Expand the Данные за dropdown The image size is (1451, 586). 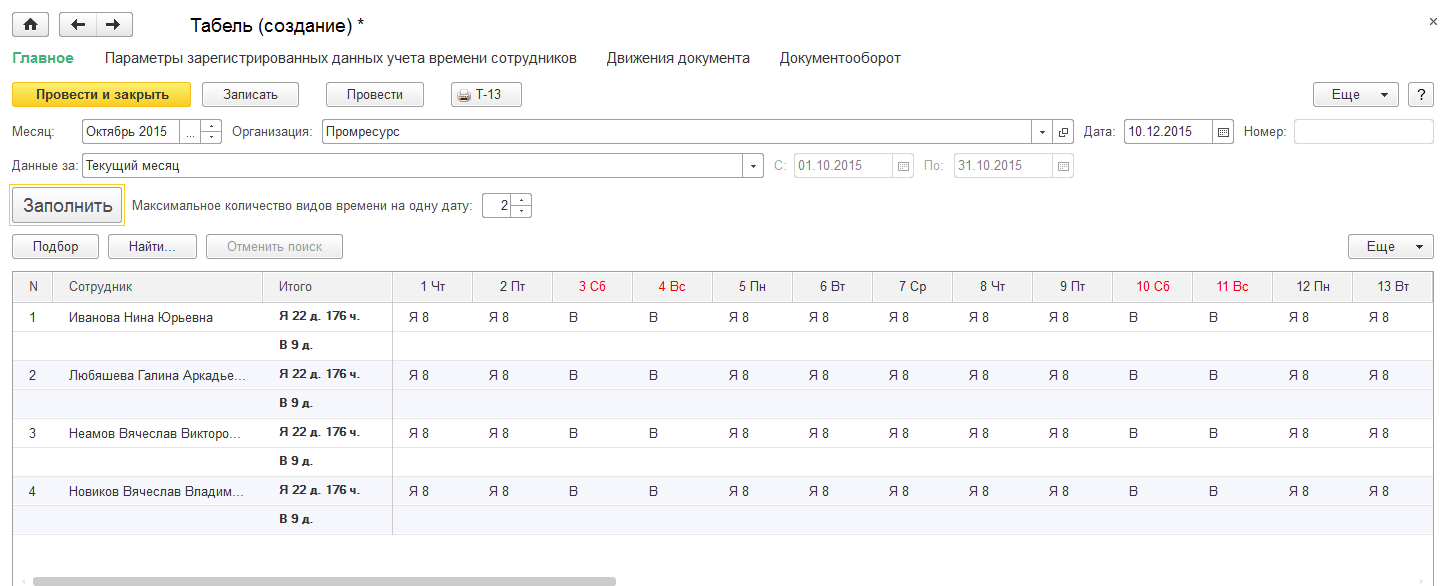tap(753, 166)
